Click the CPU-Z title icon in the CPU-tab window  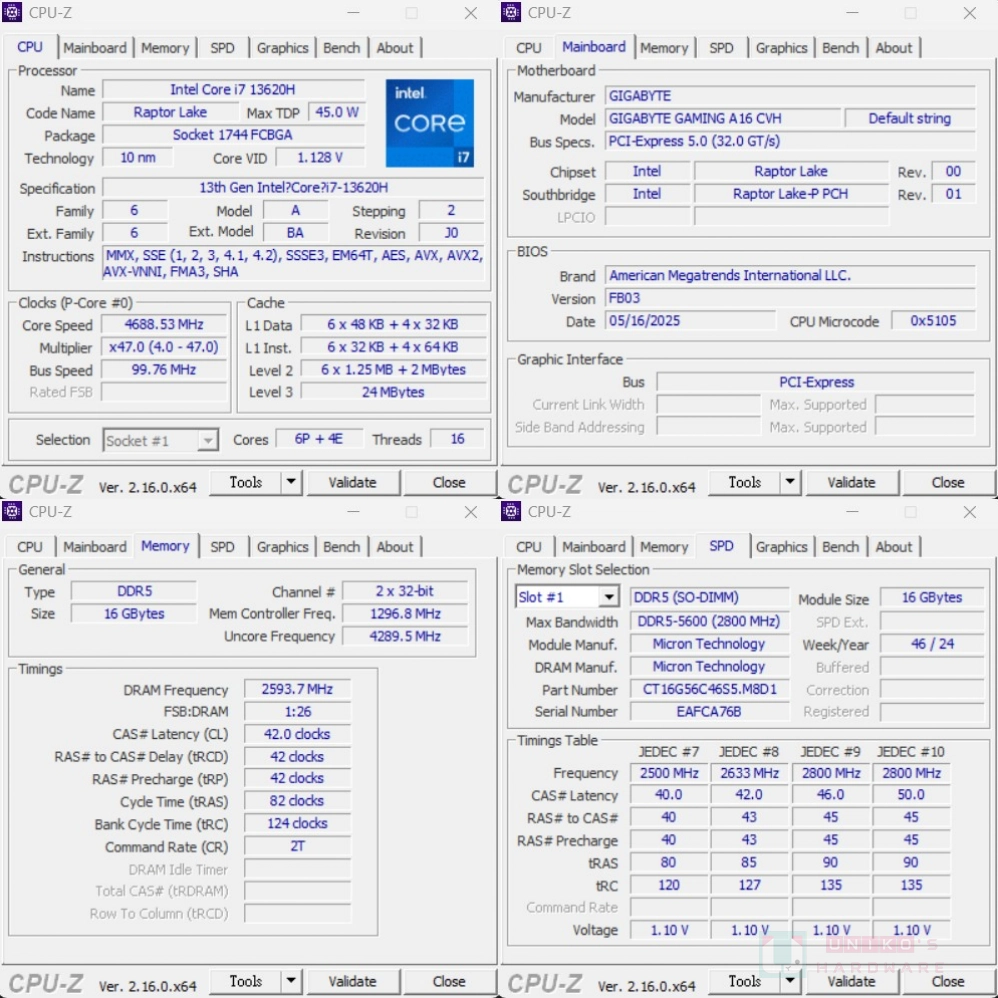pyautogui.click(x=11, y=12)
